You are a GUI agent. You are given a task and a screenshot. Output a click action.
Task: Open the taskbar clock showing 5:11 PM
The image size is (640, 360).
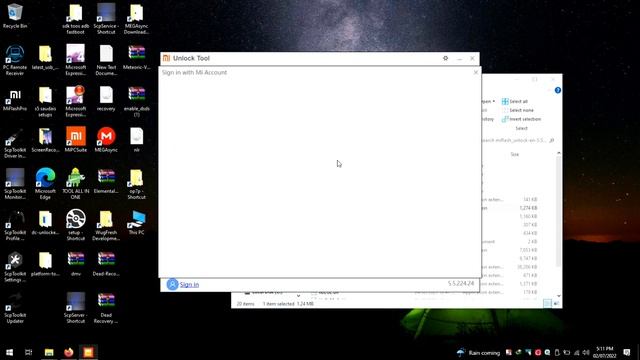pyautogui.click(x=604, y=352)
